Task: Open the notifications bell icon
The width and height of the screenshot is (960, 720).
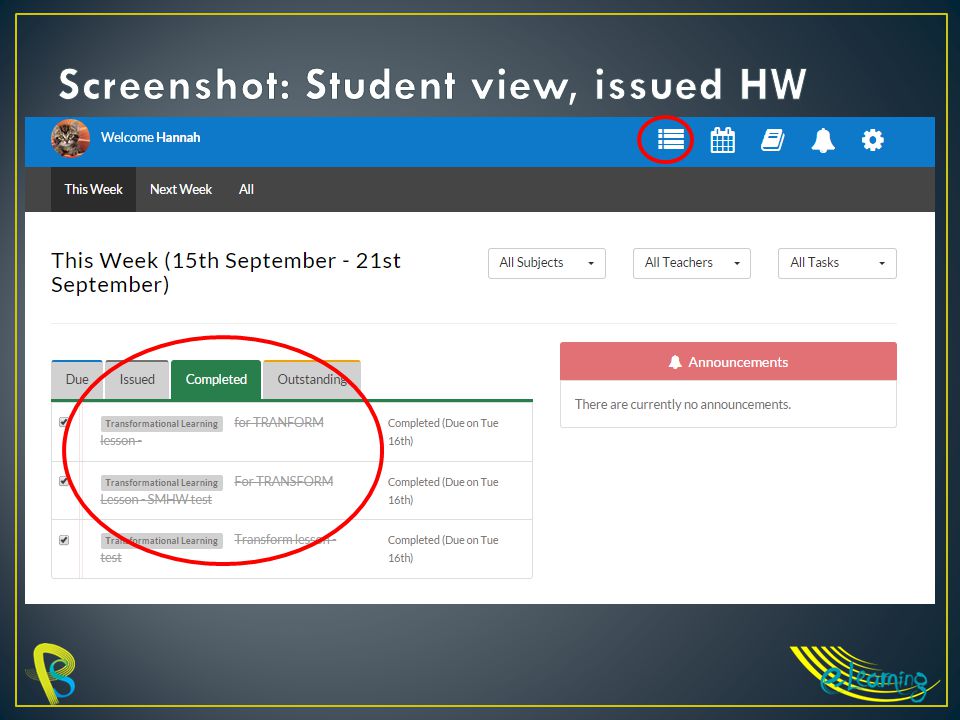Action: (x=823, y=140)
